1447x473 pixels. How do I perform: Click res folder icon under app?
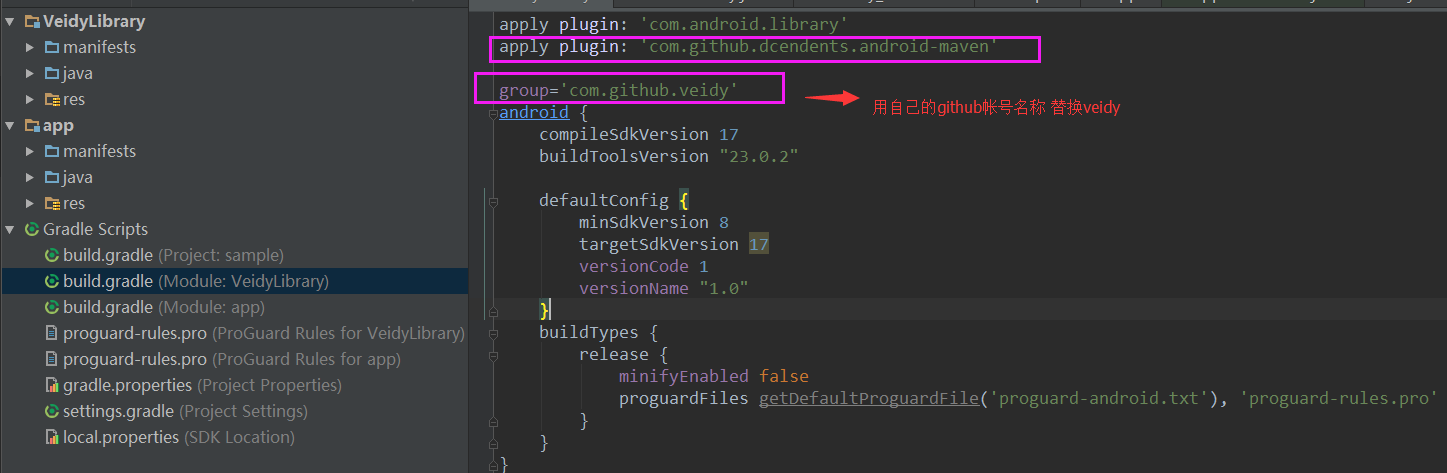pos(52,203)
